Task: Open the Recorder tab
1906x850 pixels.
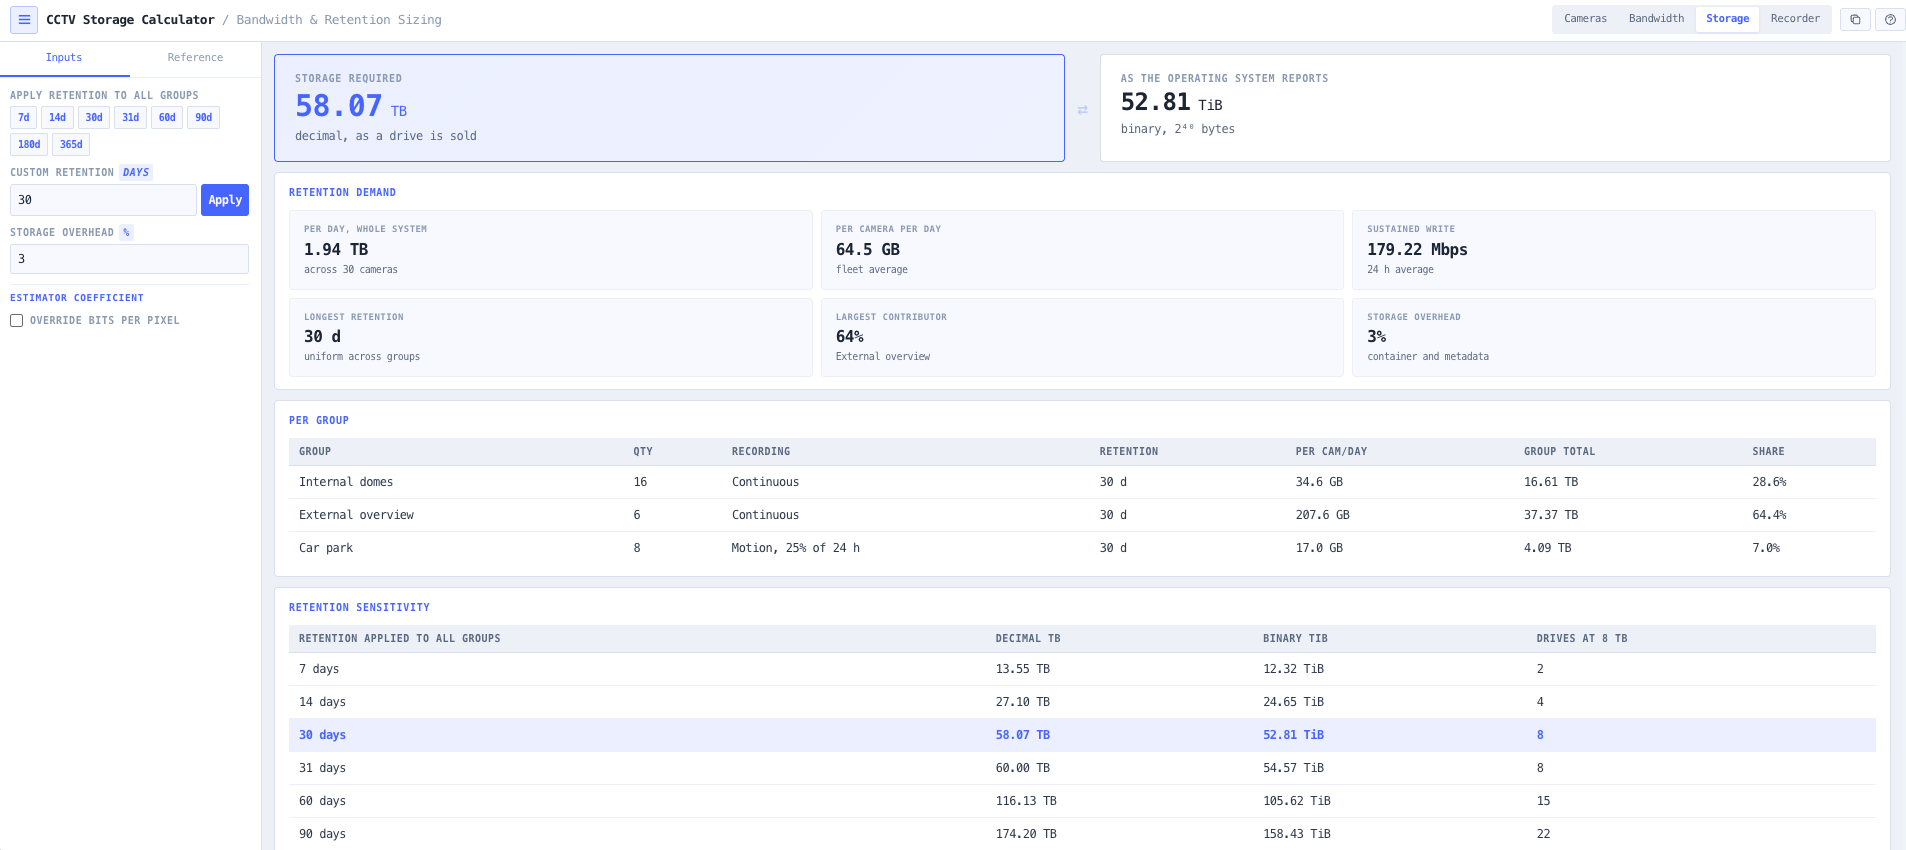Action: pyautogui.click(x=1795, y=19)
